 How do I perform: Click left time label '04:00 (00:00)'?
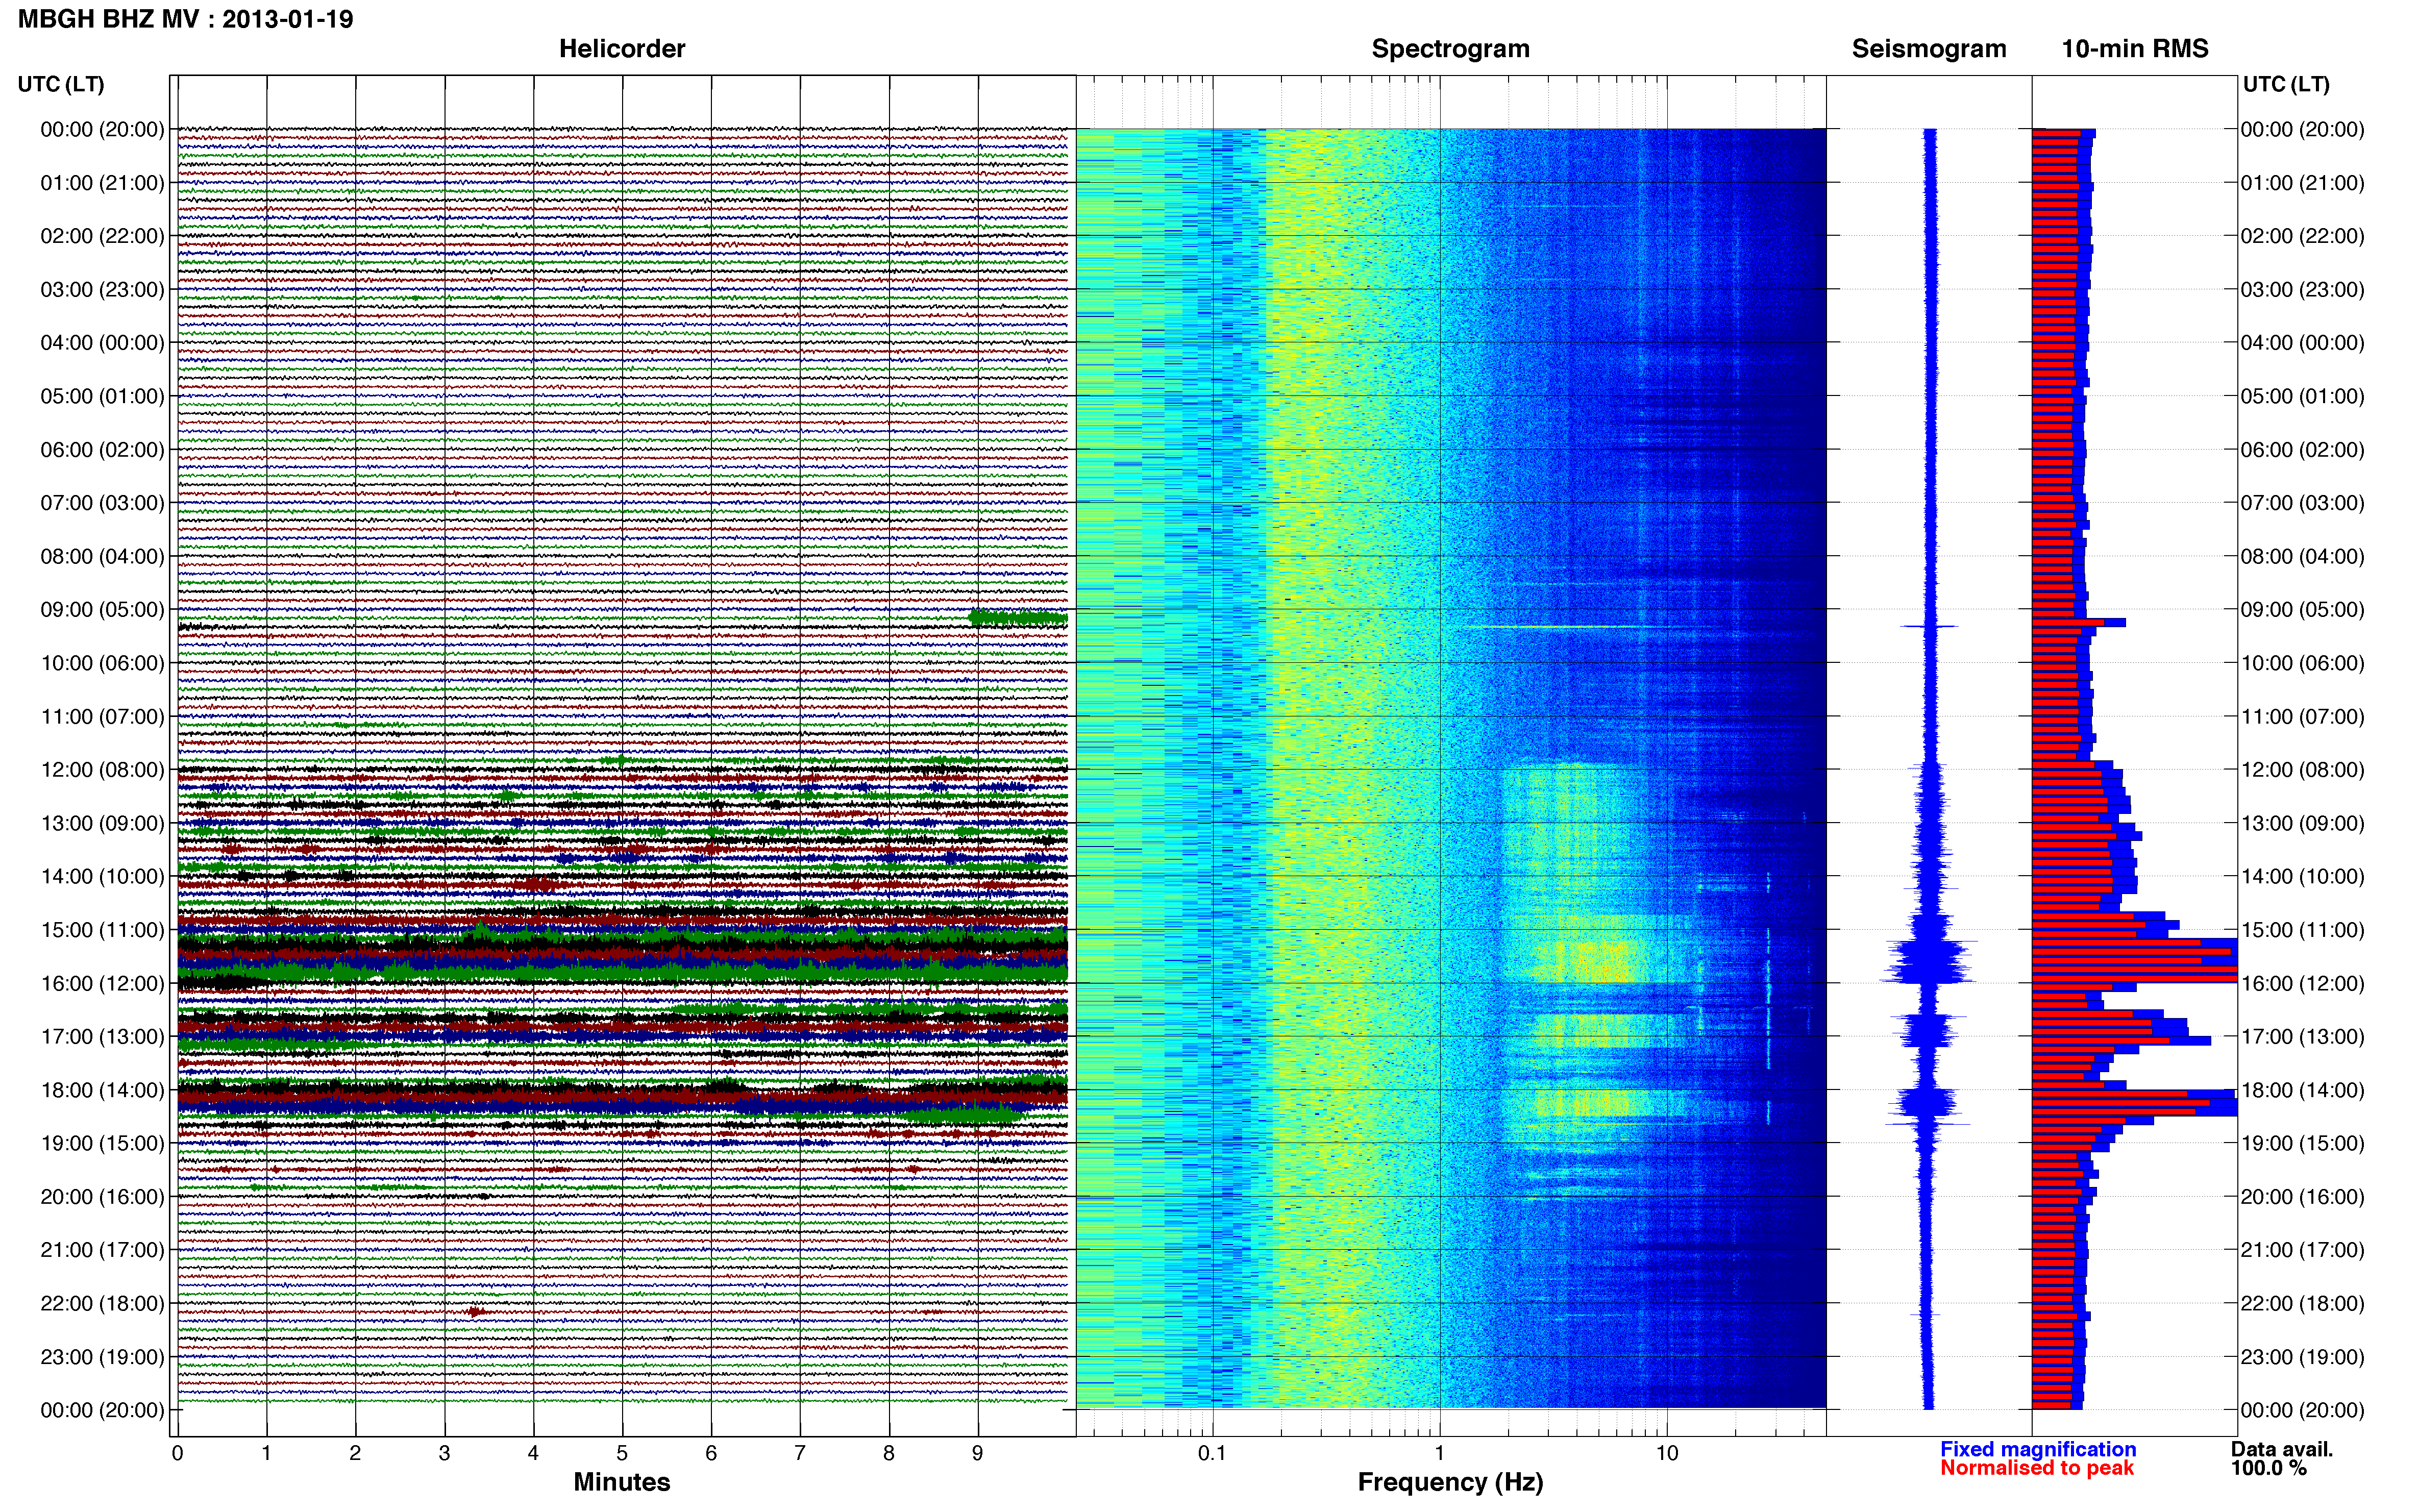click(102, 343)
